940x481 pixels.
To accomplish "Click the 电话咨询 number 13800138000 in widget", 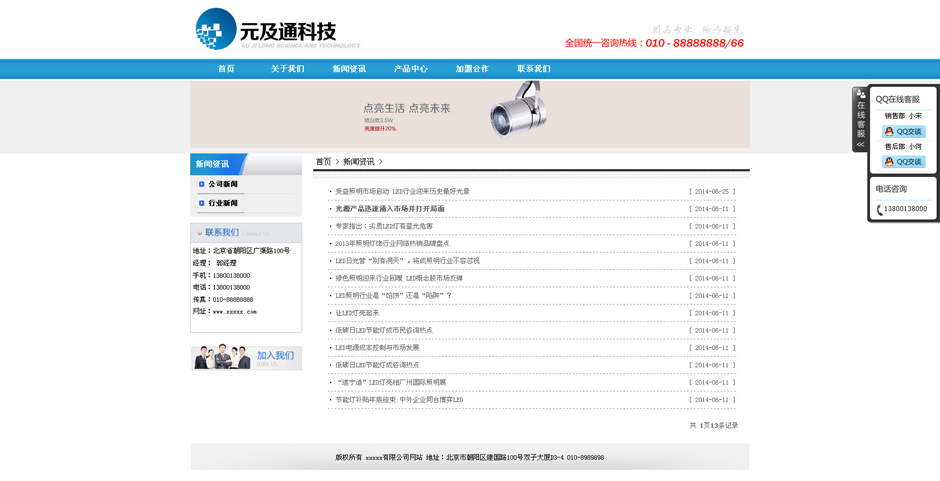I will (906, 209).
